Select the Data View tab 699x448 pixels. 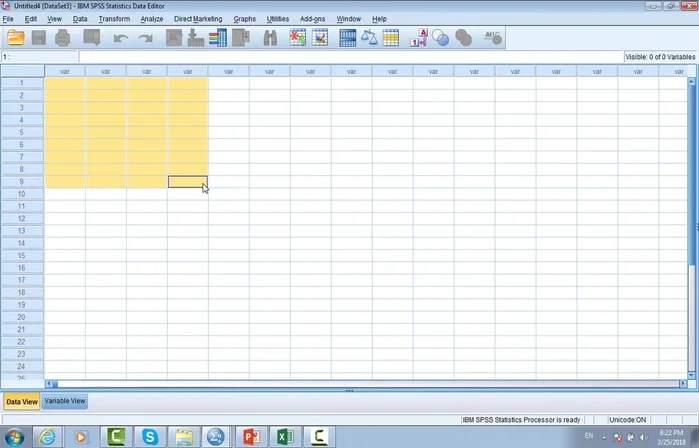pos(22,401)
